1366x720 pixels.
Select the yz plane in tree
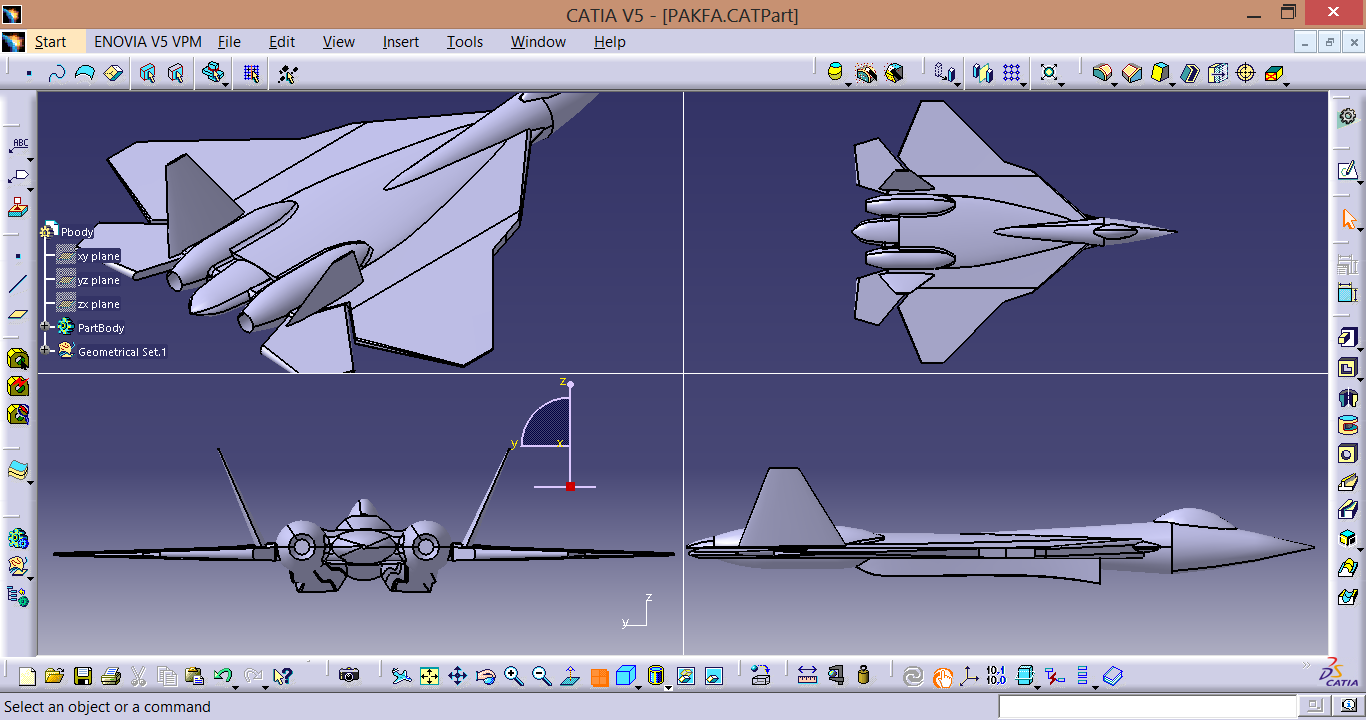pyautogui.click(x=98, y=280)
